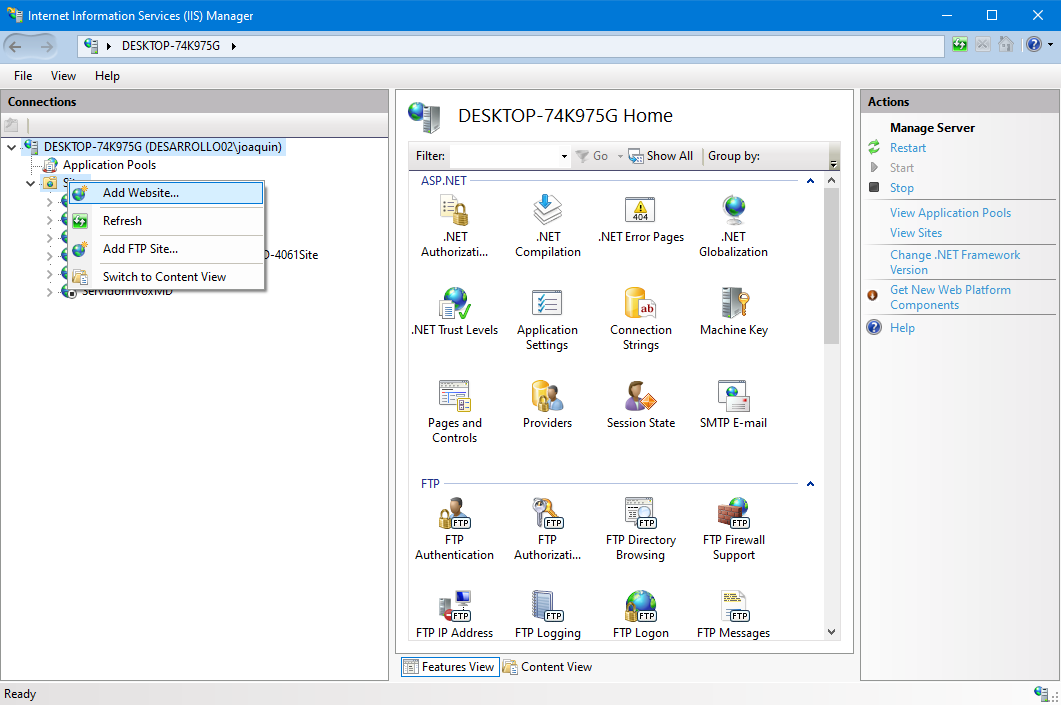1061x705 pixels.
Task: Click the refresh page toolbar icon
Action: pyautogui.click(x=960, y=45)
